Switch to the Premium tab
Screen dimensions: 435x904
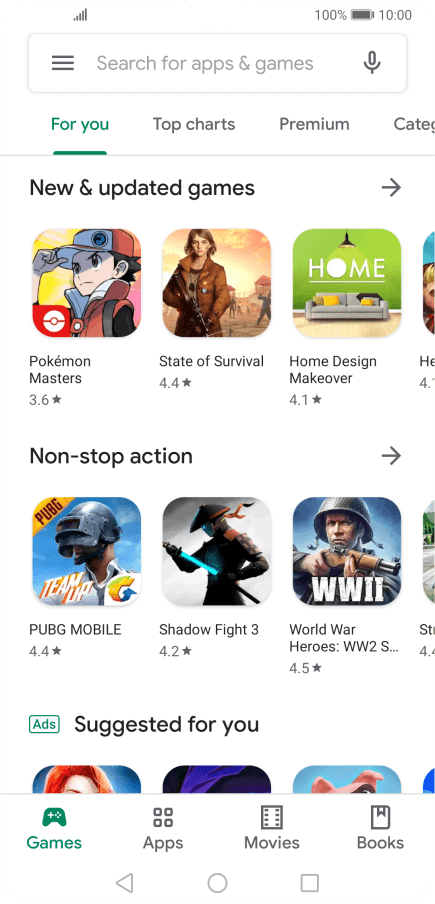(x=314, y=125)
